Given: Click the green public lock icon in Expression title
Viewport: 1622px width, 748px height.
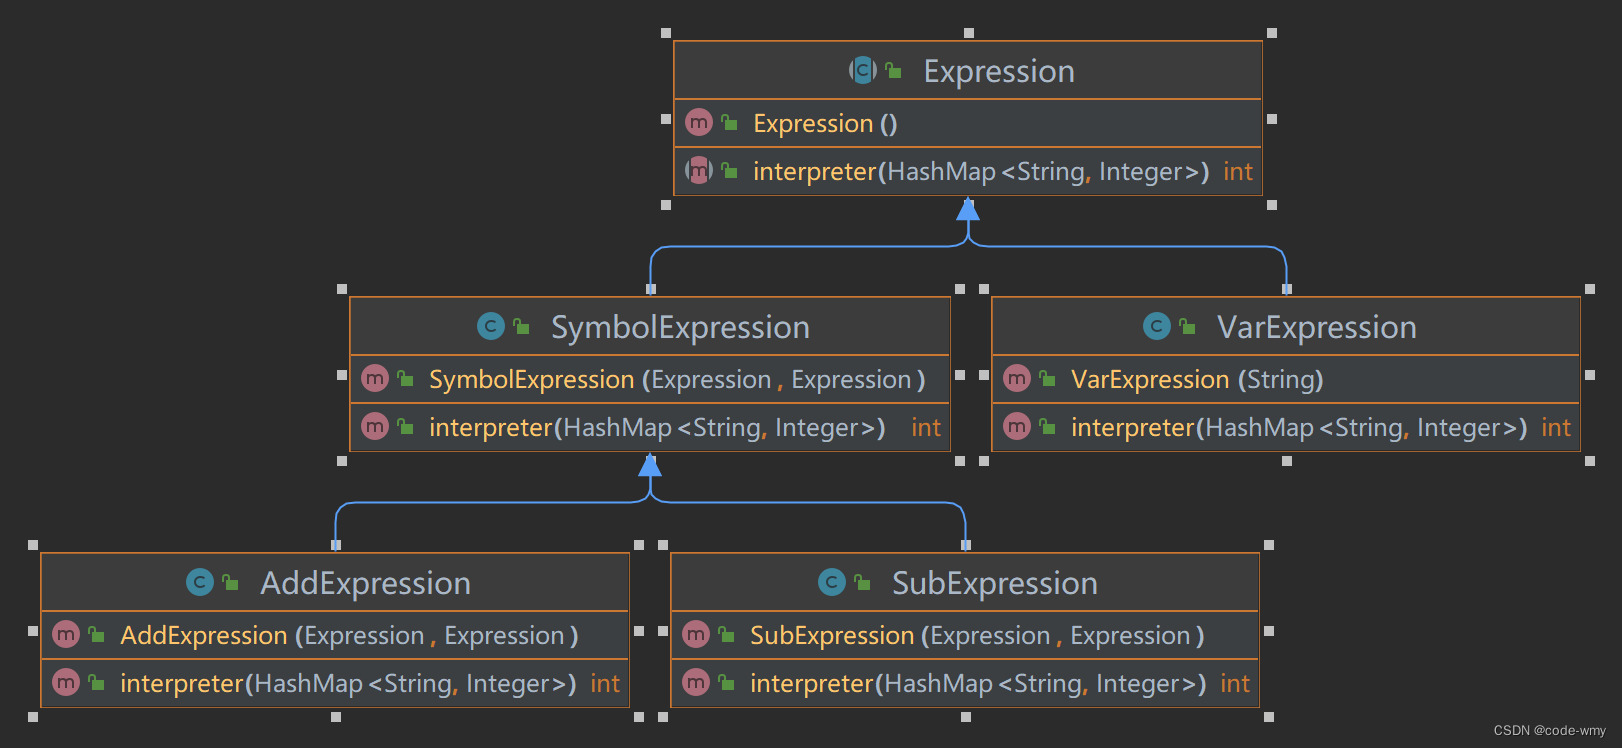Looking at the screenshot, I should (x=893, y=71).
